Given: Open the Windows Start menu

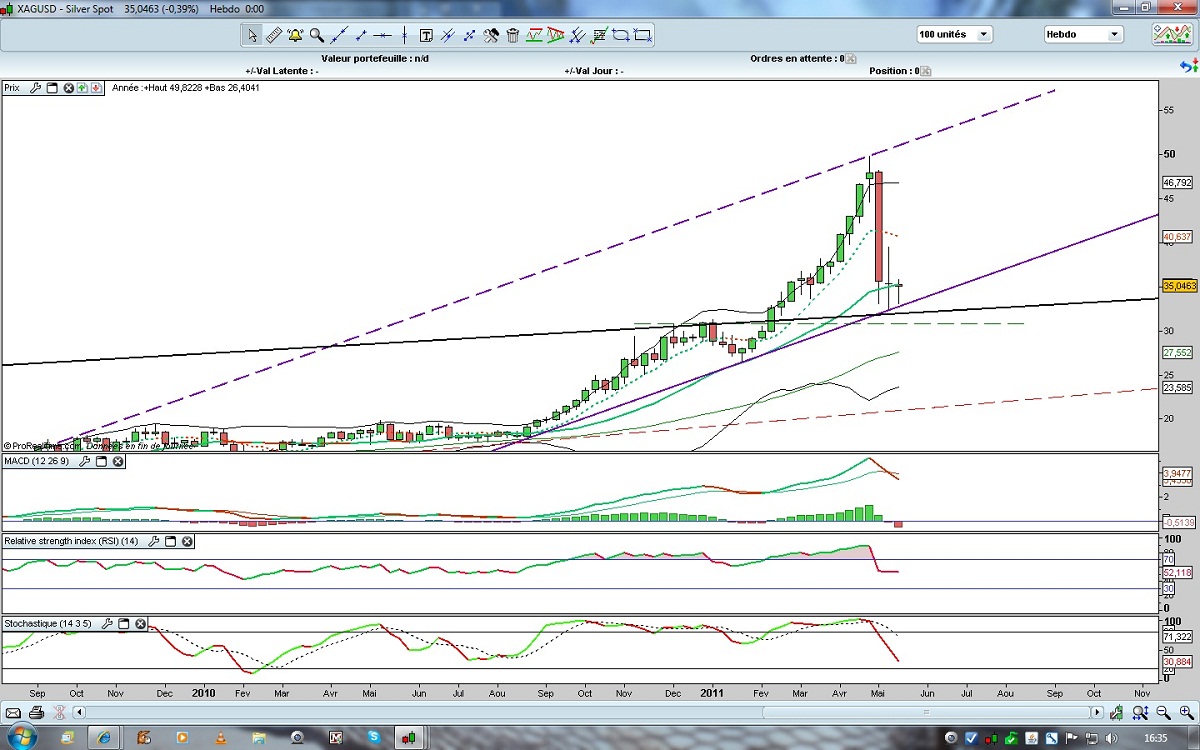Looking at the screenshot, I should [22, 738].
